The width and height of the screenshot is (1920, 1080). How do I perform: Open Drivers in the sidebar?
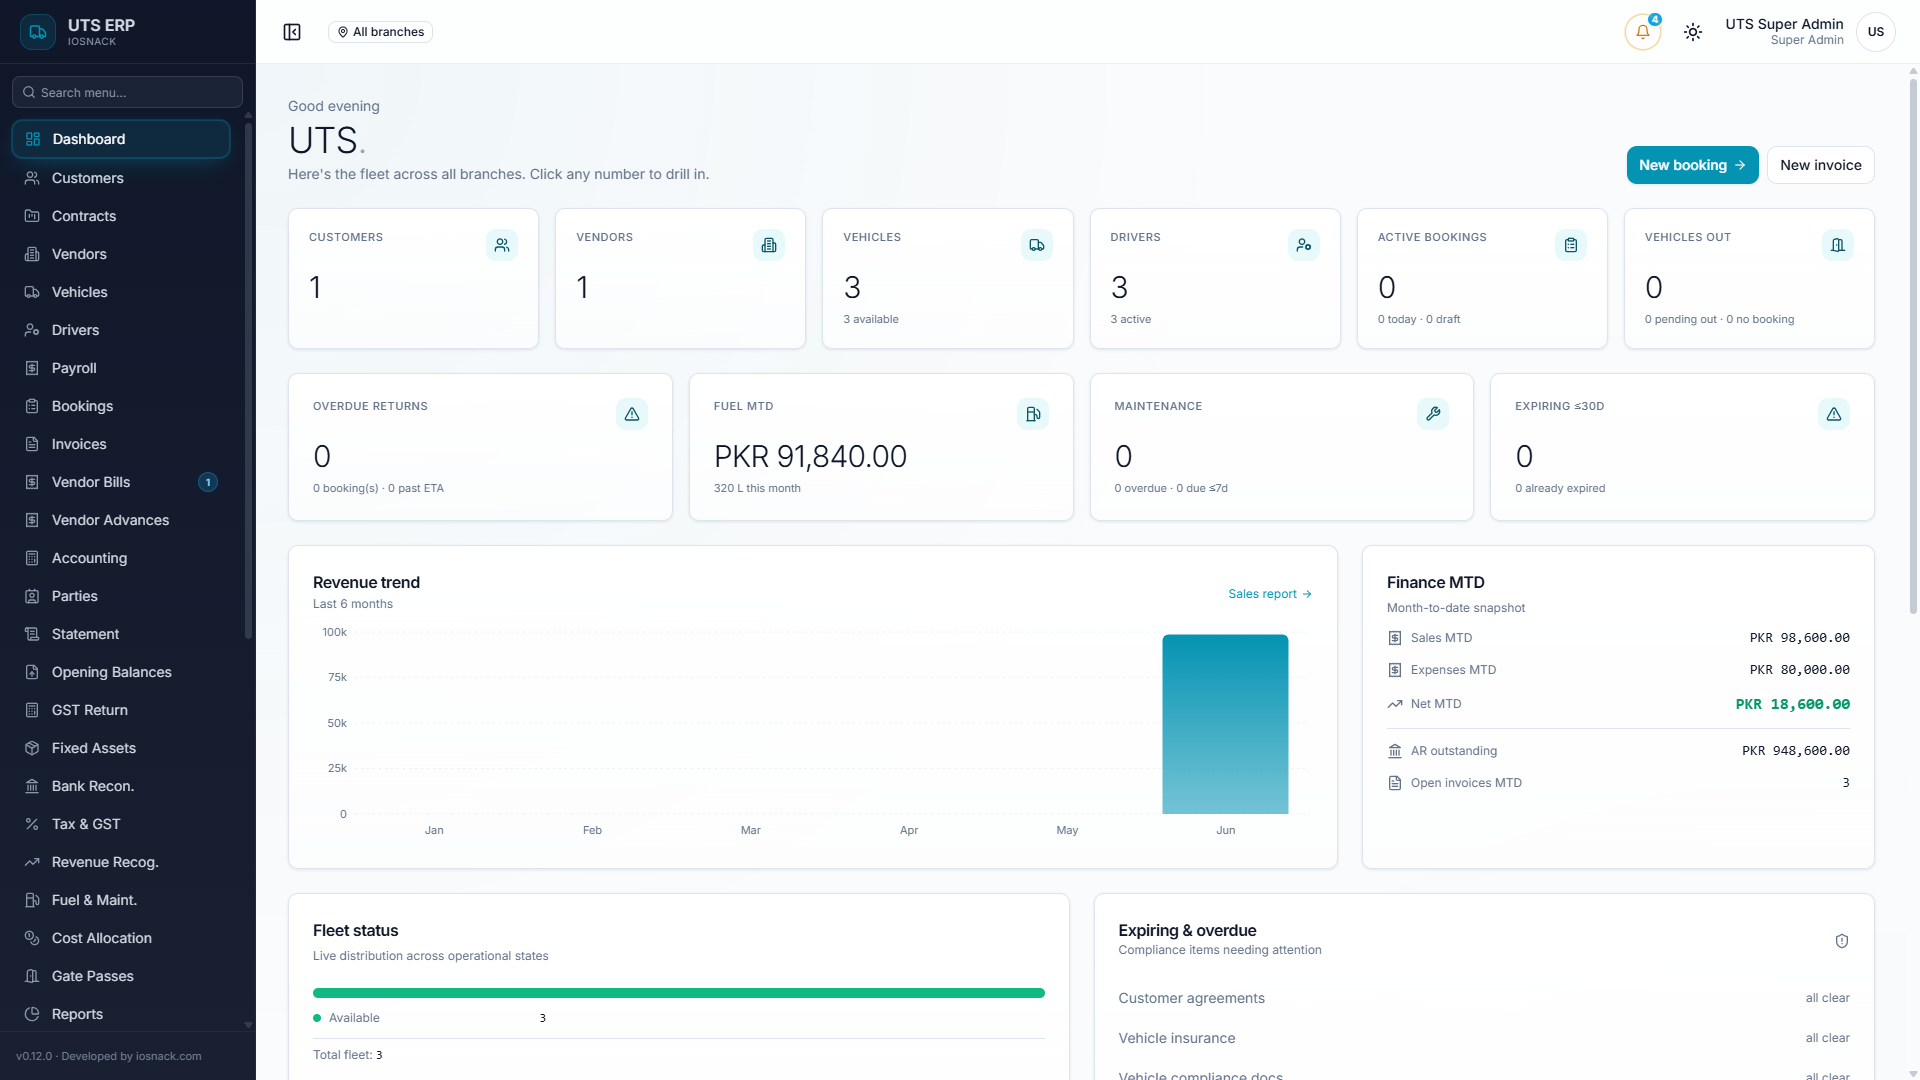click(121, 330)
